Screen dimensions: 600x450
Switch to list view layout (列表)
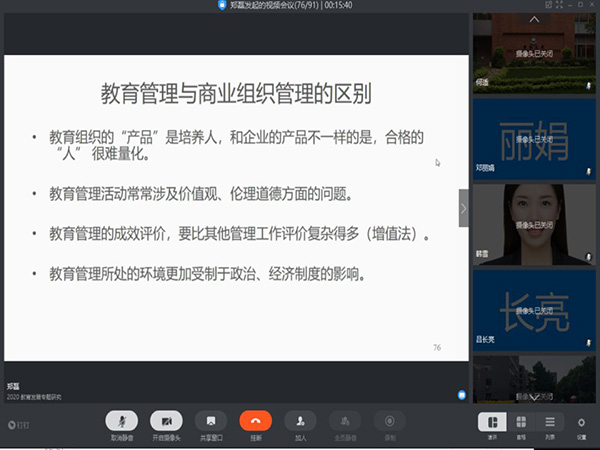point(550,422)
